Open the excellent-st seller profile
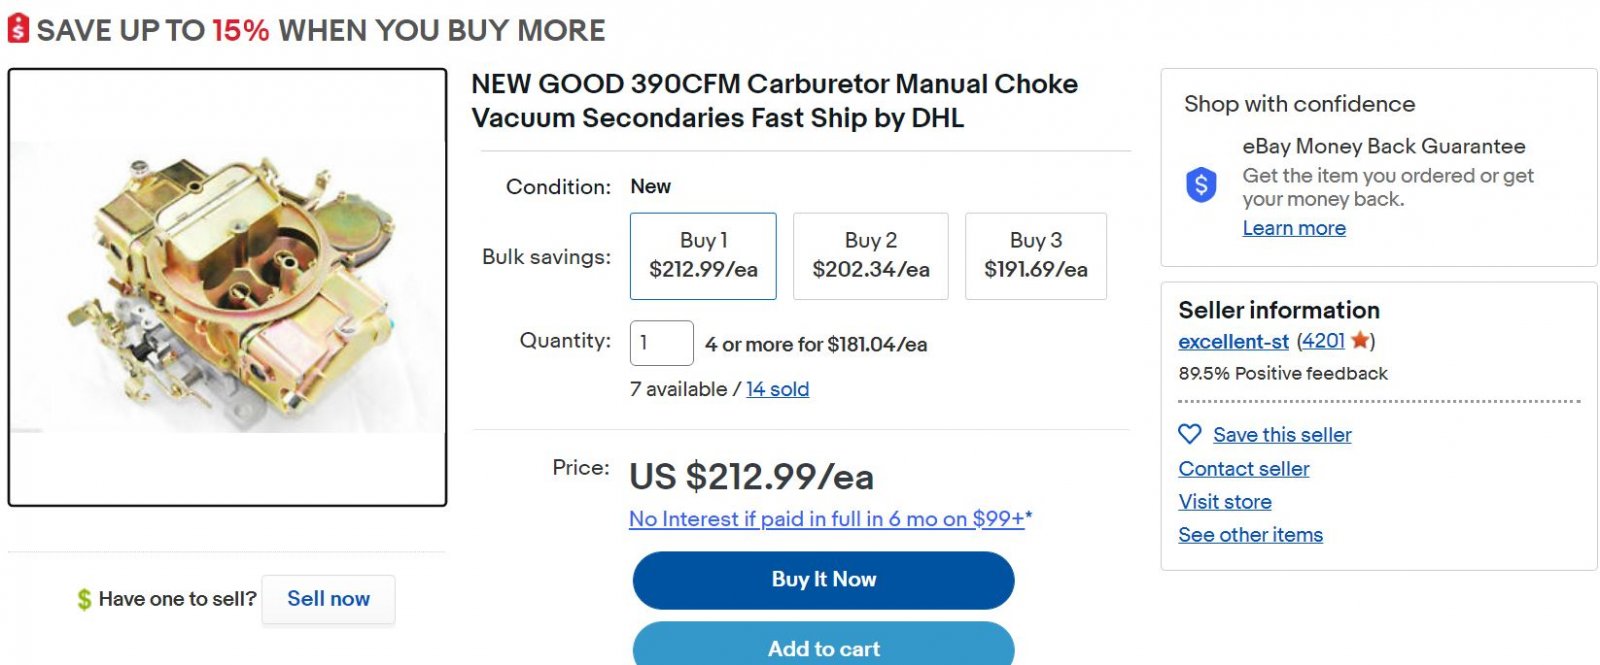1600x665 pixels. [x=1233, y=341]
